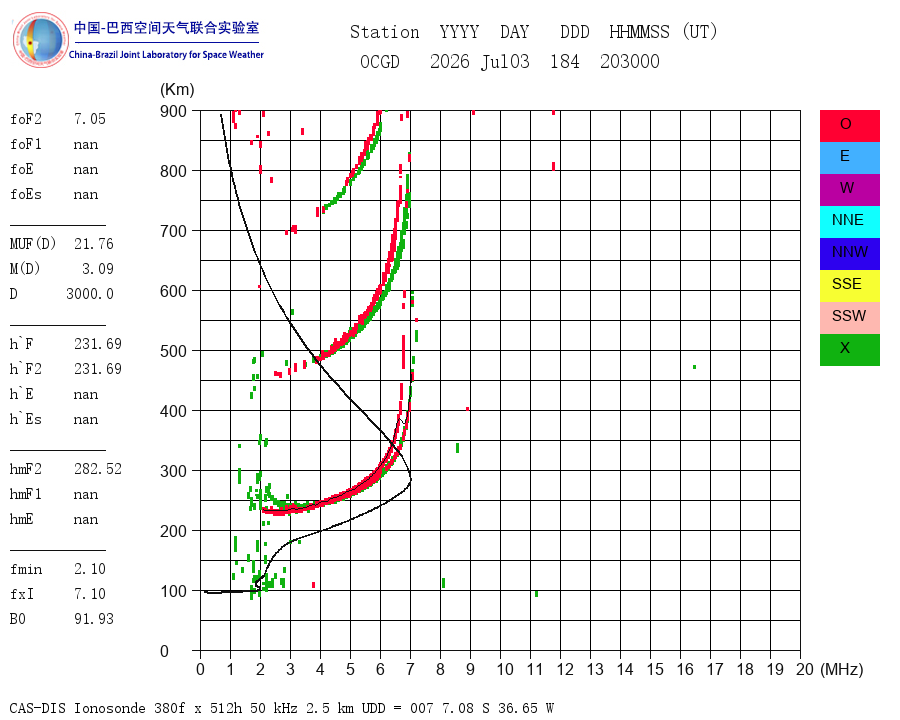Click the foF2 value 7.05
The width and height of the screenshot is (900, 720).
coord(90,119)
